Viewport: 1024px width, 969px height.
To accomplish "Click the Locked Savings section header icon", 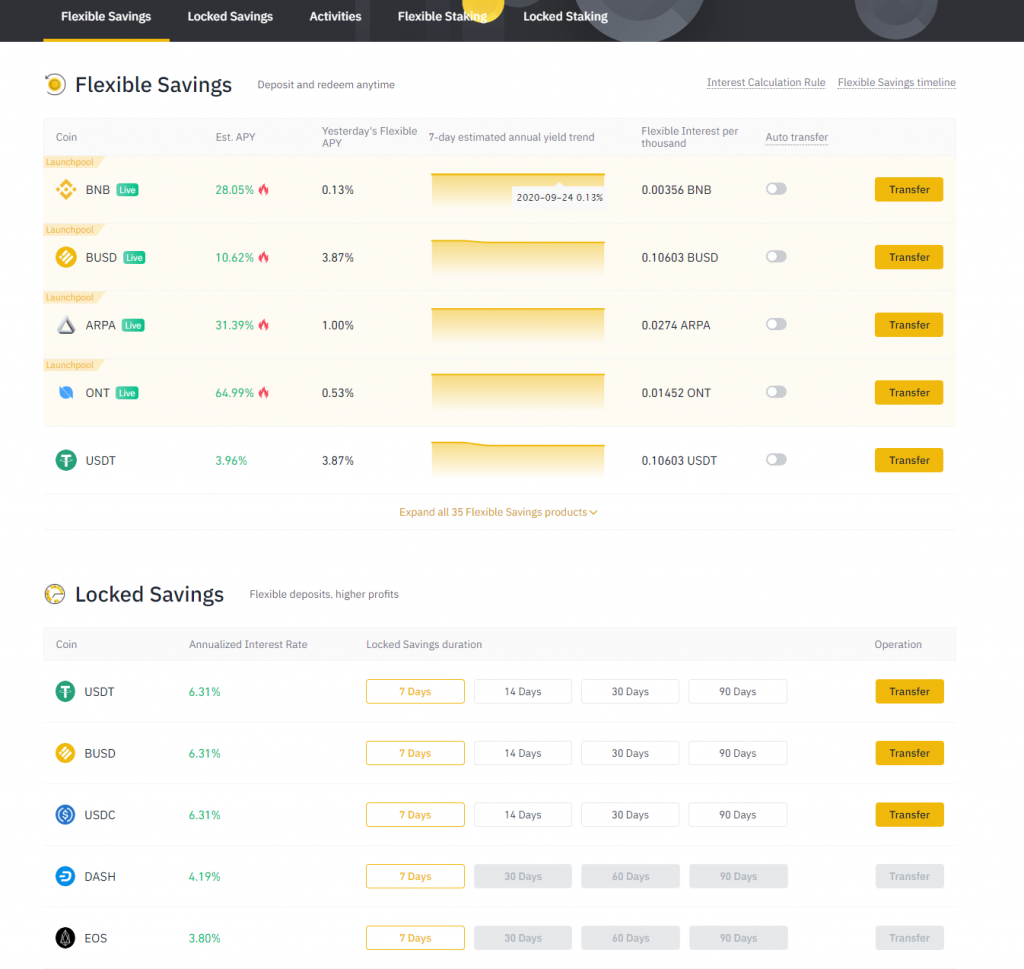I will [55, 594].
